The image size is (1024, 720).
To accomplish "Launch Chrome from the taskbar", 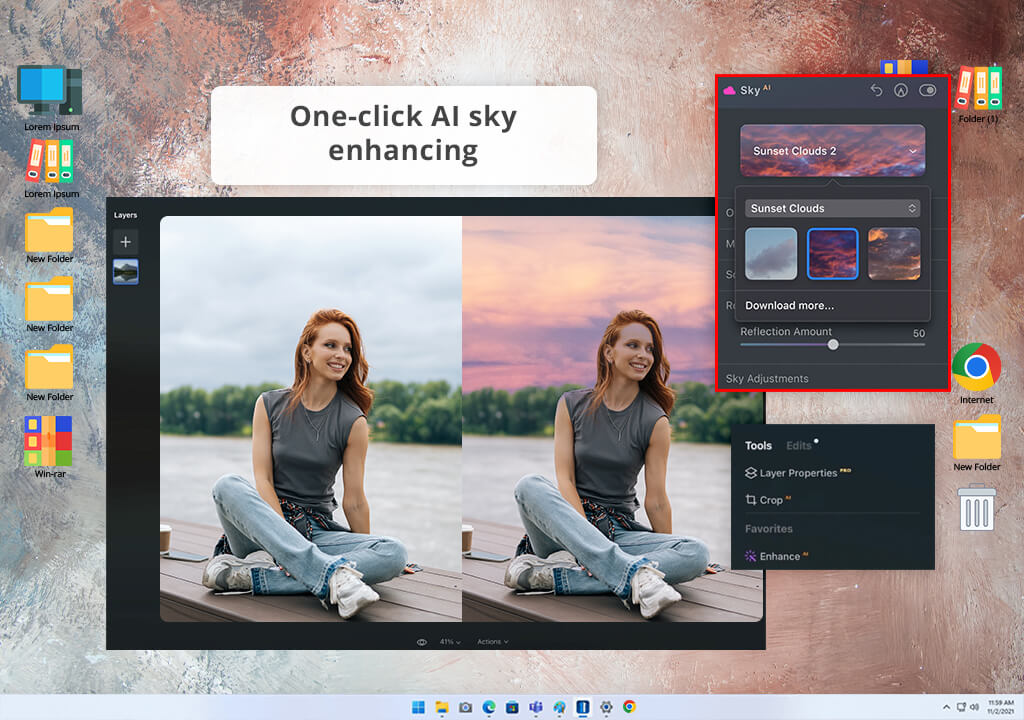I will (x=630, y=707).
